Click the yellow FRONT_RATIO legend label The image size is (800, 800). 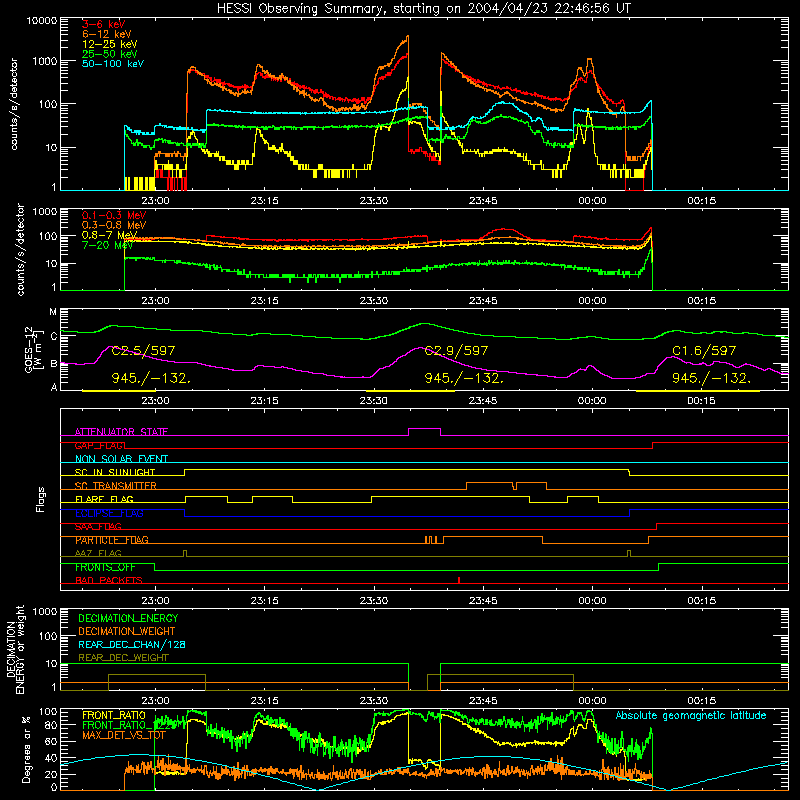tap(114, 715)
